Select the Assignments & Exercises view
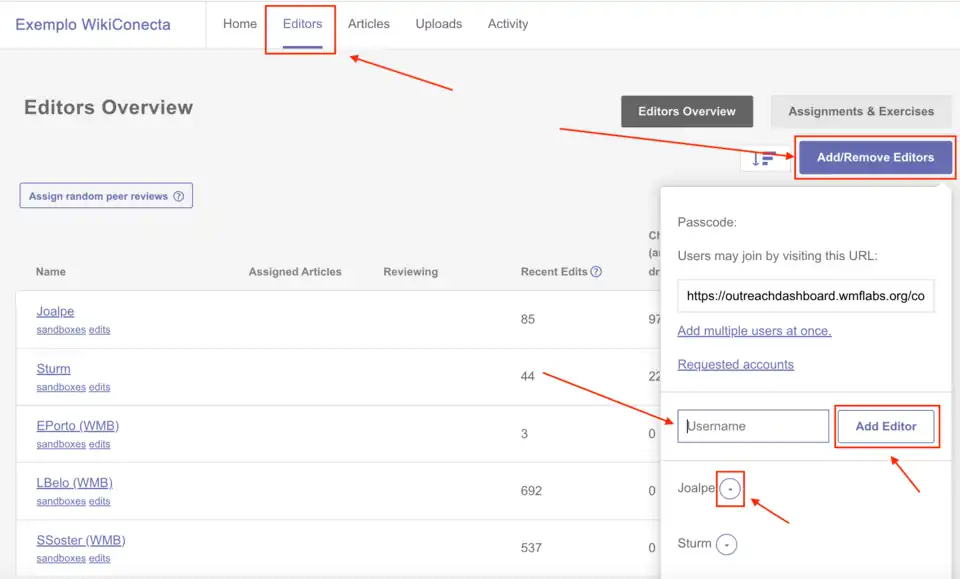Viewport: 960px width, 579px height. (x=861, y=112)
